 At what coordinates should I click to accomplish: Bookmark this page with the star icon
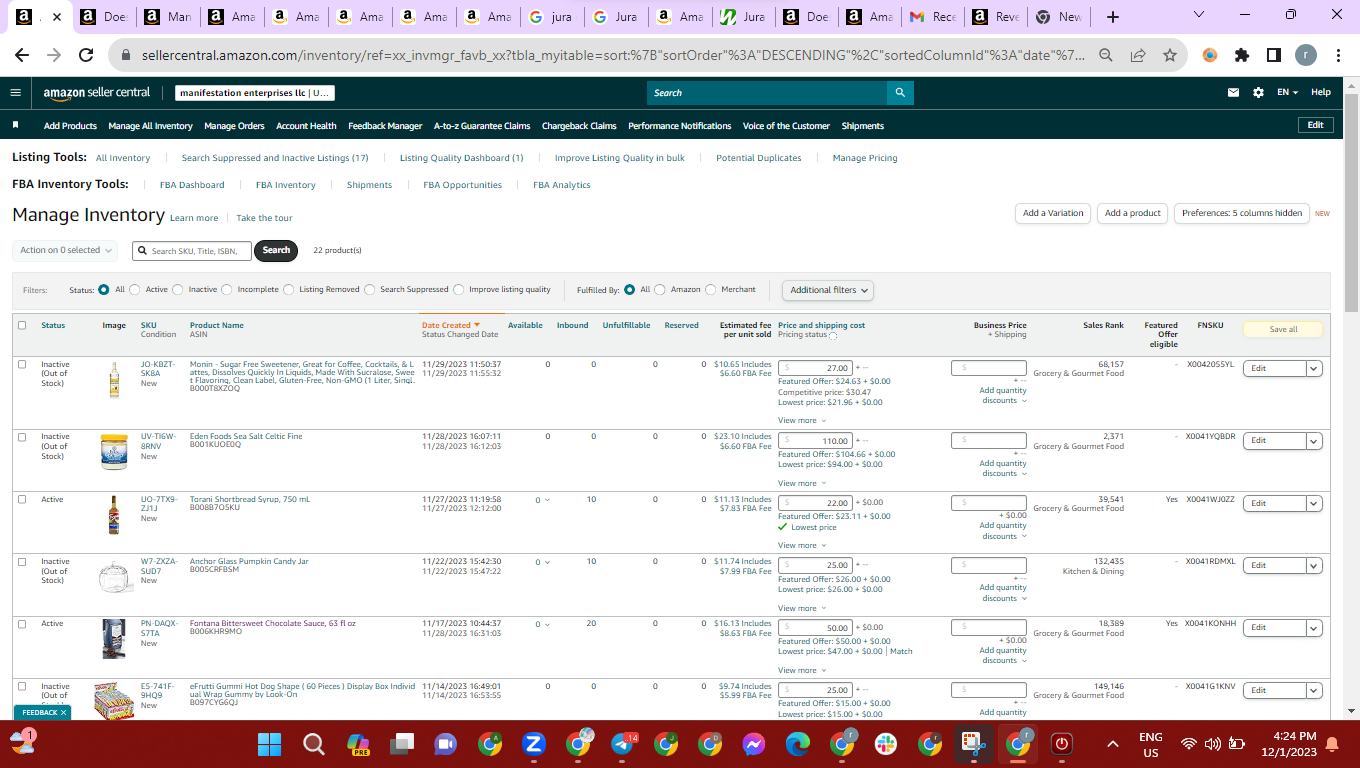(x=1169, y=56)
